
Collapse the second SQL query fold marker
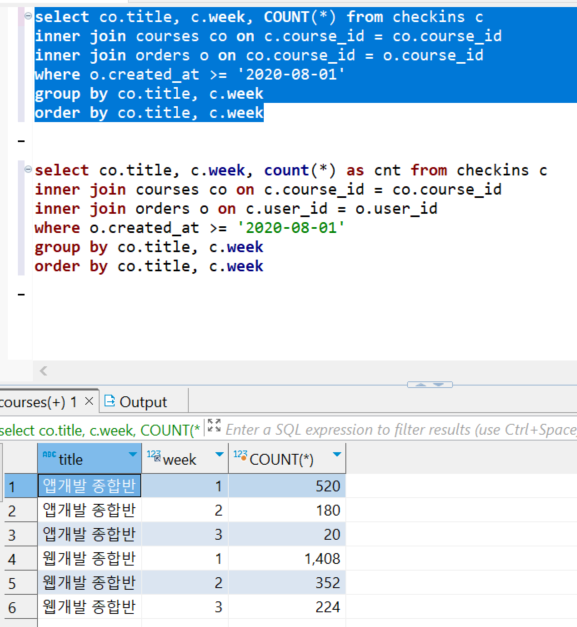click(x=28, y=170)
